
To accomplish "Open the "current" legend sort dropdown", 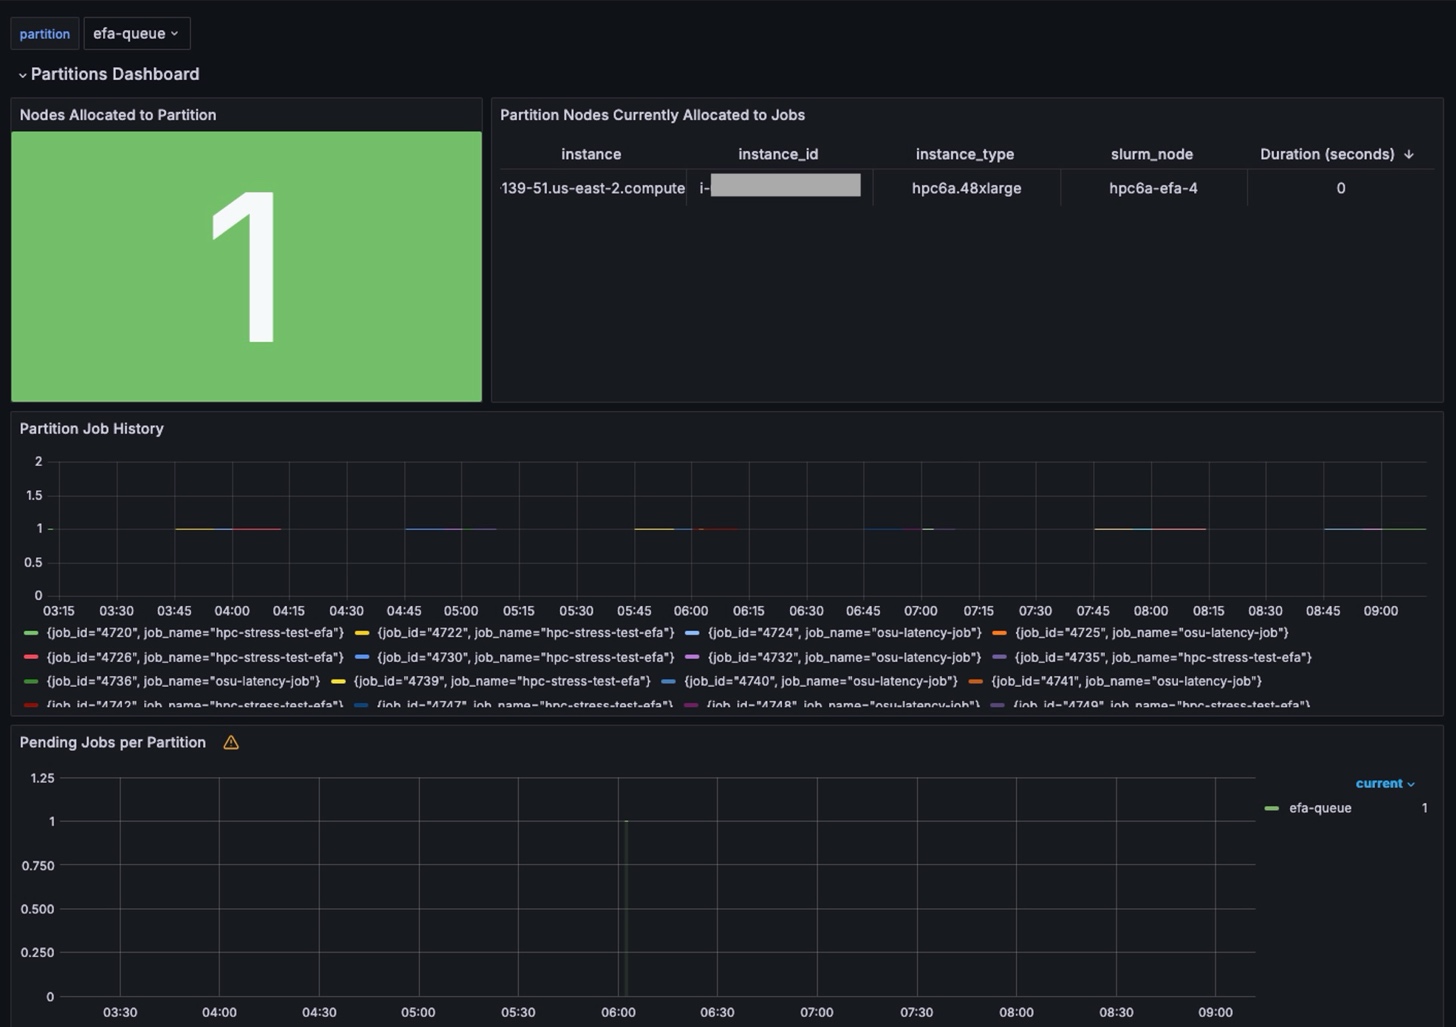I will point(1385,783).
